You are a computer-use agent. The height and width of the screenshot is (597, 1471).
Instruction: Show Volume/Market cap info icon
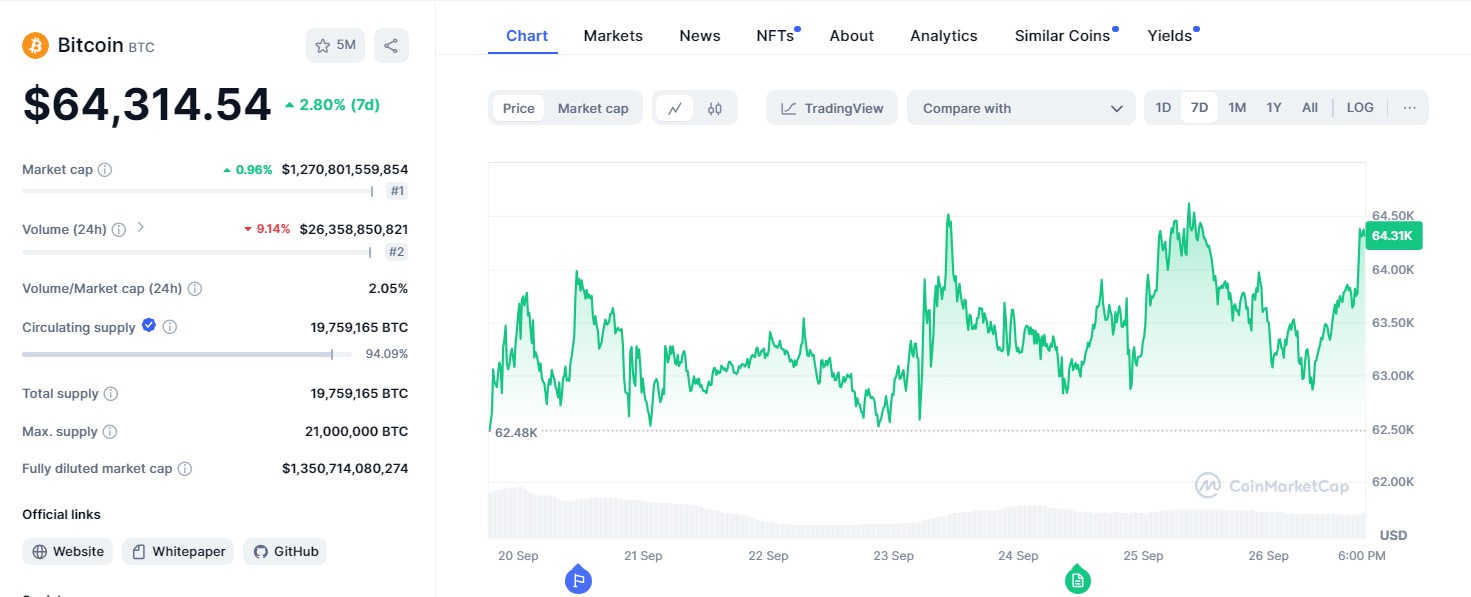pyautogui.click(x=195, y=289)
